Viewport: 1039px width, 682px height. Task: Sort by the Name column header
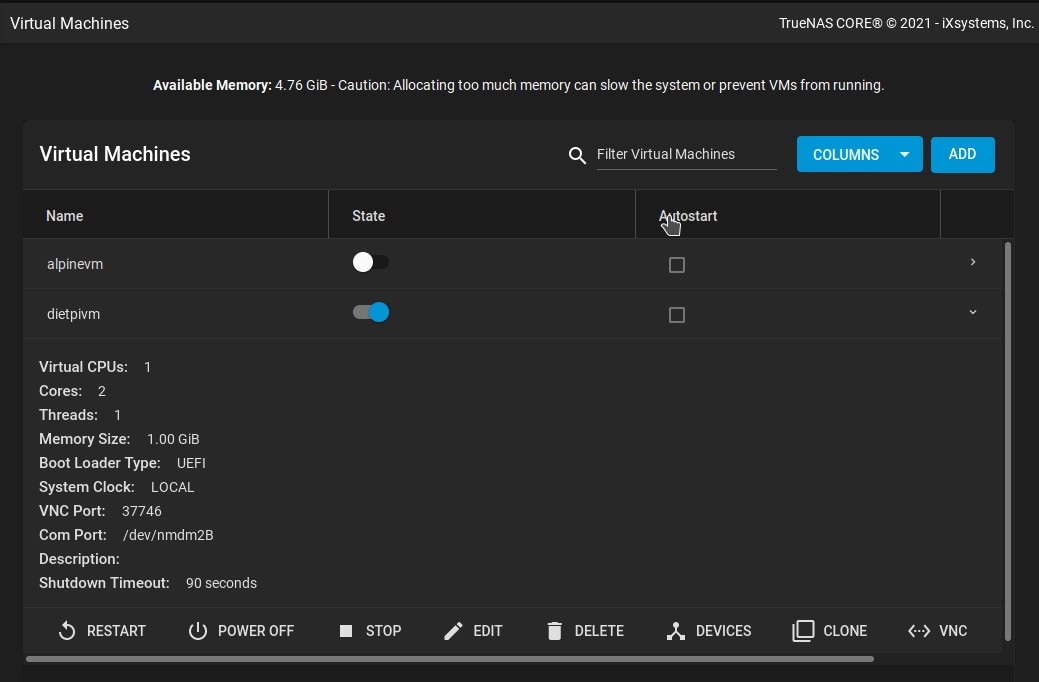pos(65,216)
